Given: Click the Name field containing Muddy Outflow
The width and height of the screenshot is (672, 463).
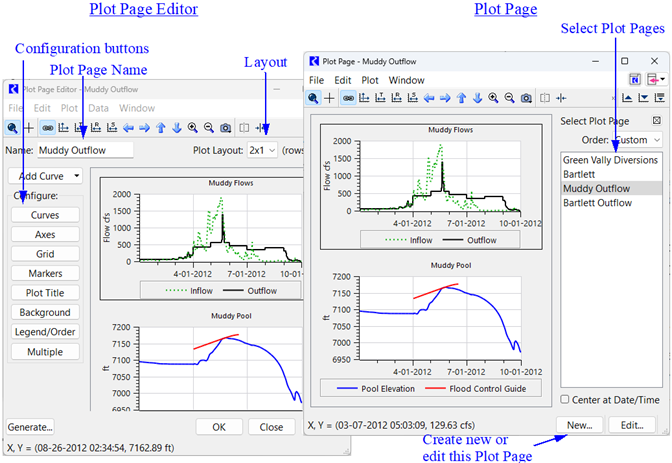Looking at the screenshot, I should coord(85,150).
